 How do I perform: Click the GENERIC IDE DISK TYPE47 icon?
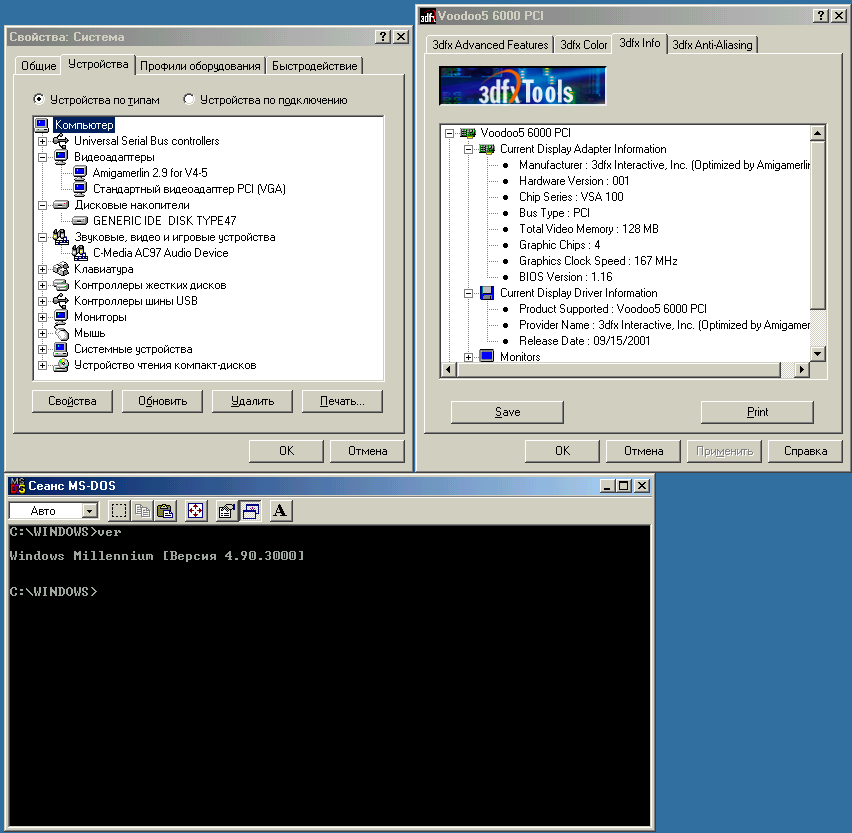(x=80, y=221)
